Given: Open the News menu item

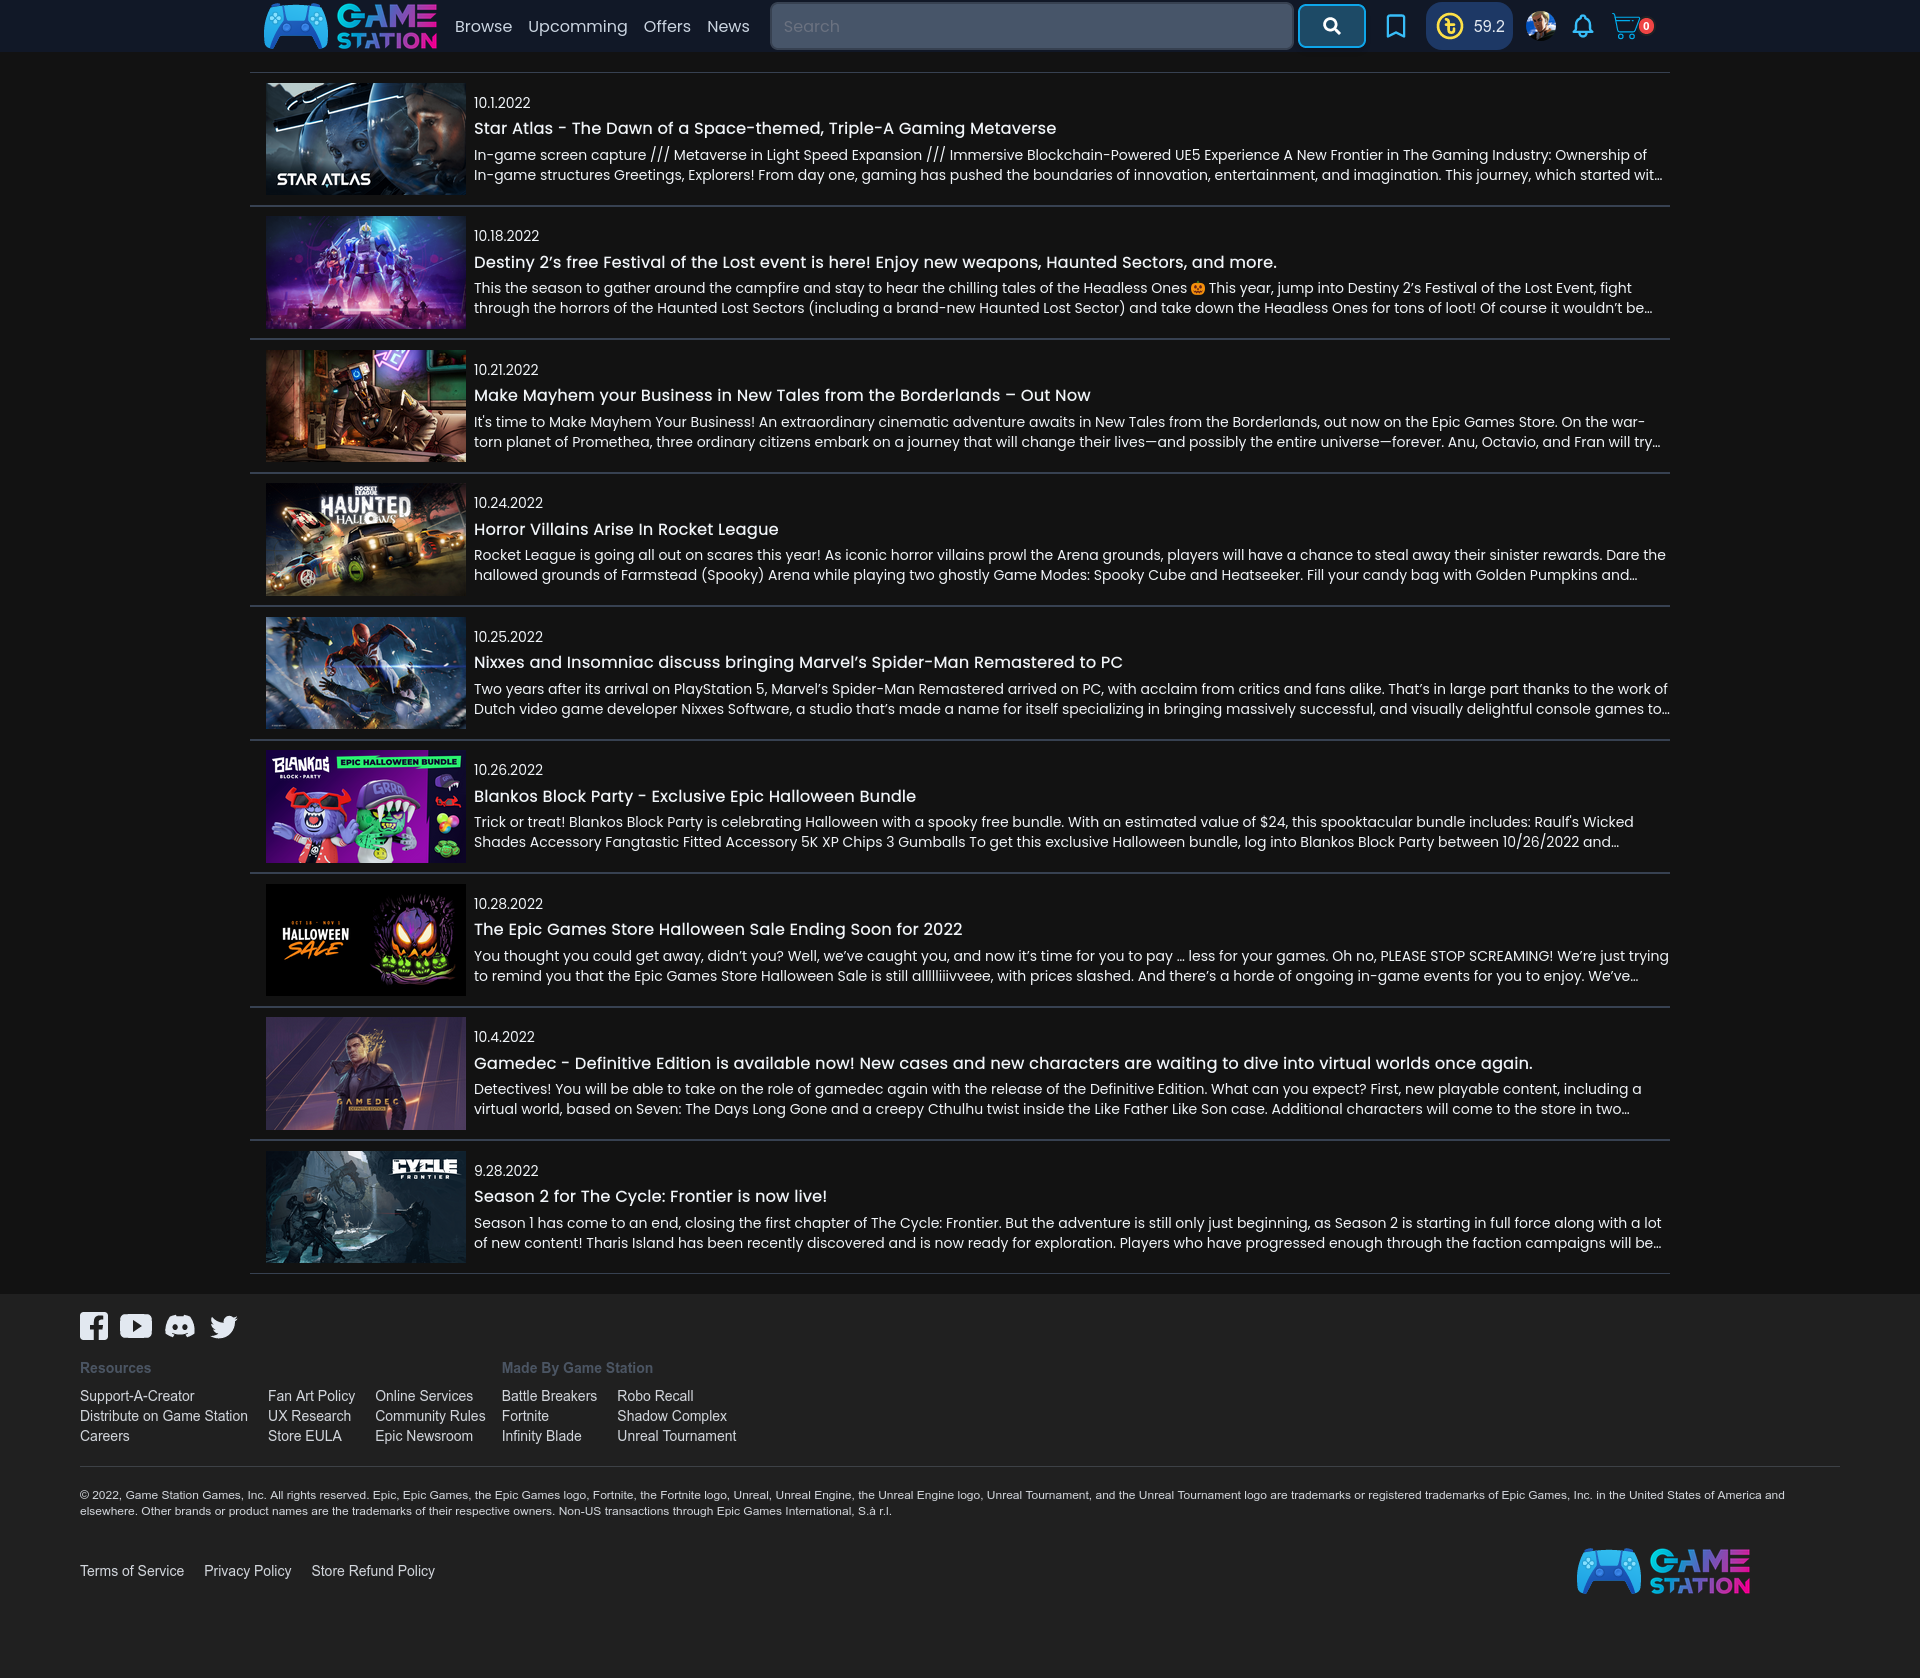Looking at the screenshot, I should (x=728, y=26).
